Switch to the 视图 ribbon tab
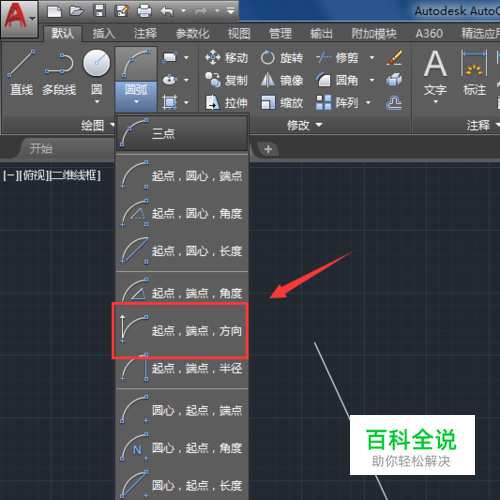This screenshot has width=500, height=500. [239, 33]
